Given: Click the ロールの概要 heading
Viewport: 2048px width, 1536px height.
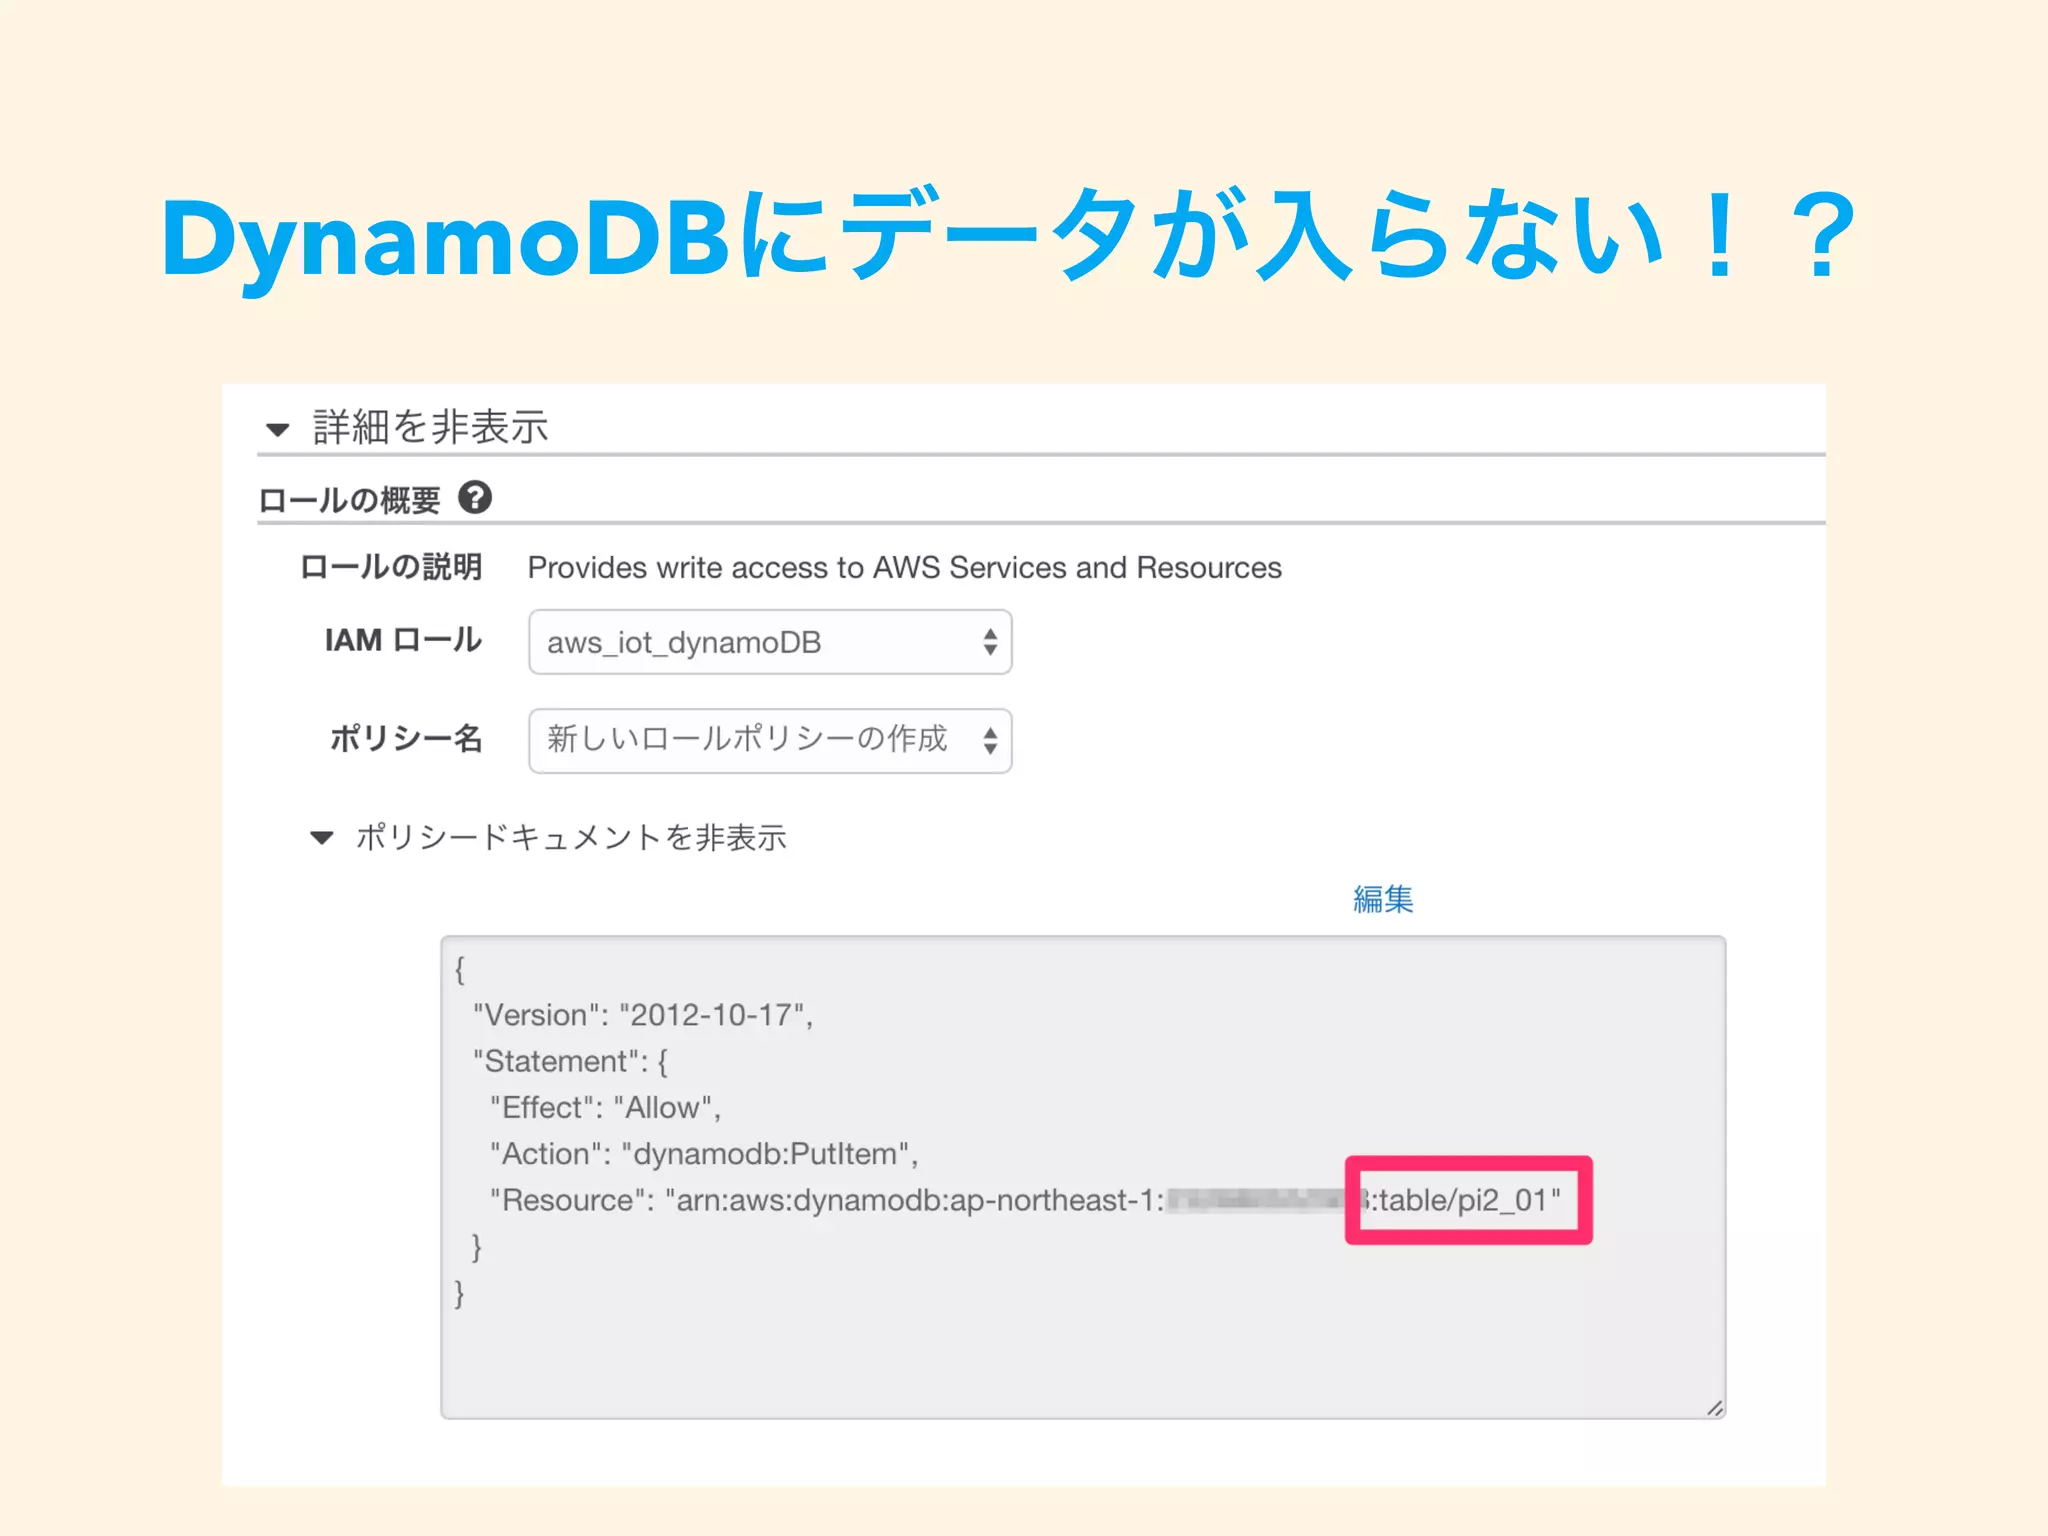Looking at the screenshot, I should pyautogui.click(x=349, y=499).
